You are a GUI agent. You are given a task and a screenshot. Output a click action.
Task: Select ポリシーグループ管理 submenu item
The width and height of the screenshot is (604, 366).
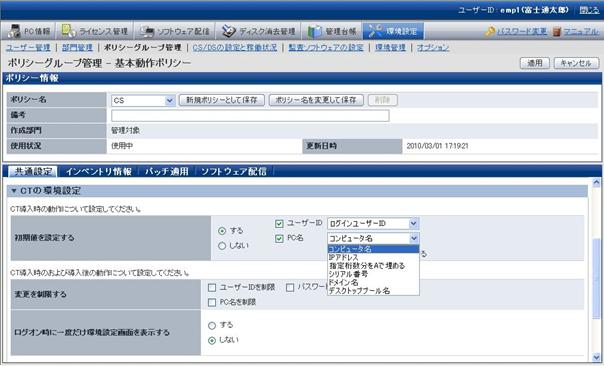pos(142,47)
